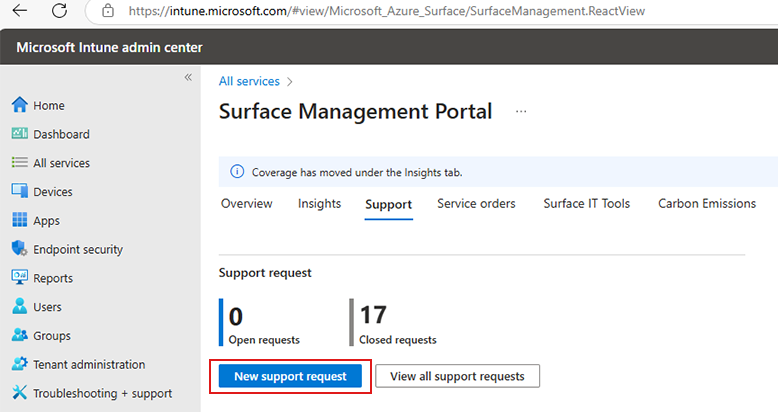Screen dimensions: 778x412
Task: Click the Troubleshooting + support wrench icon
Action: [19, 394]
